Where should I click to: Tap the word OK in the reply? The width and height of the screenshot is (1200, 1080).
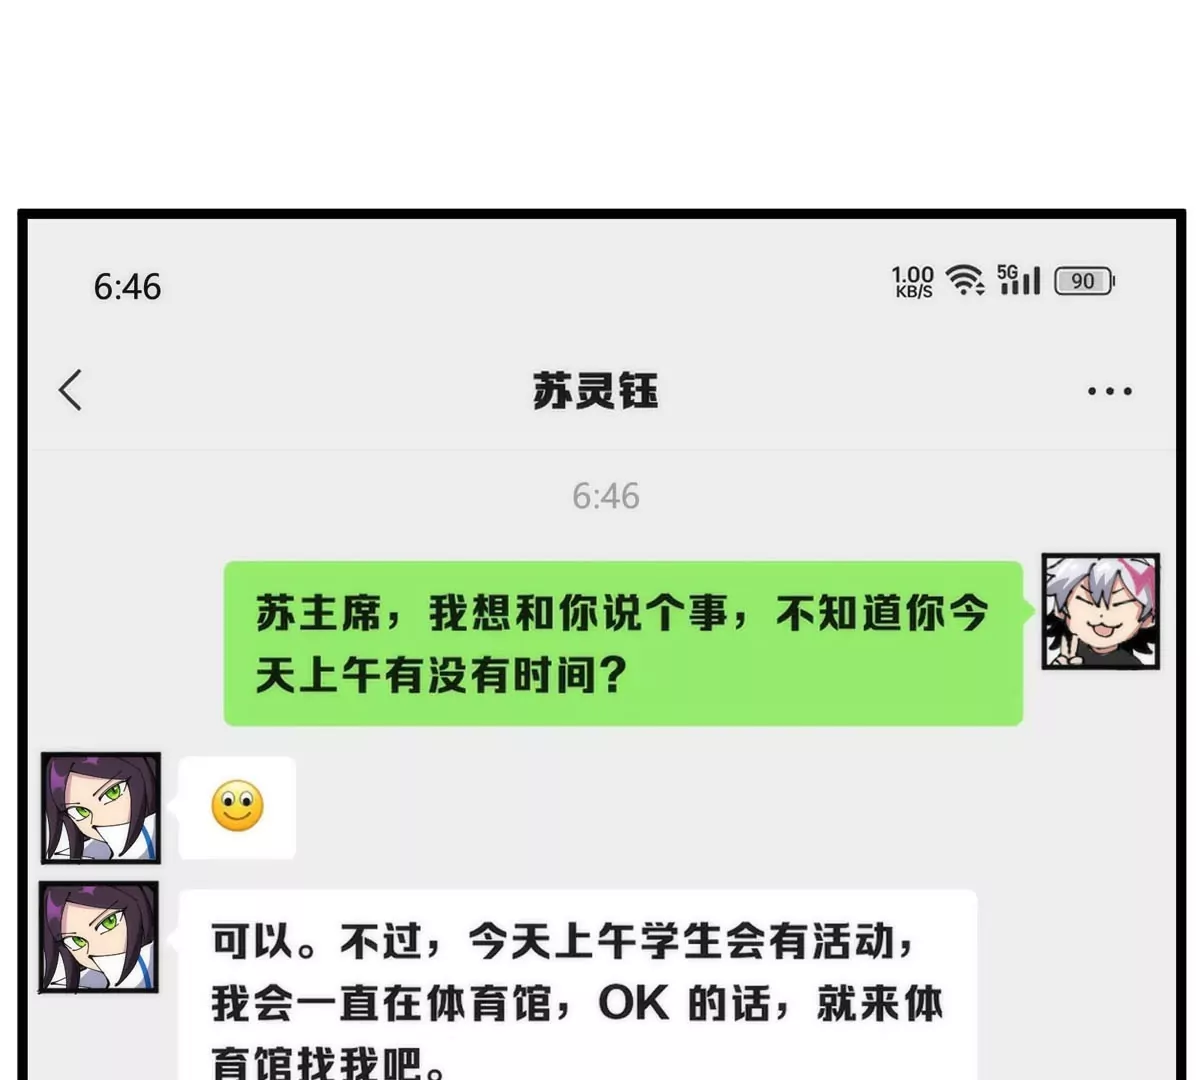633,1002
